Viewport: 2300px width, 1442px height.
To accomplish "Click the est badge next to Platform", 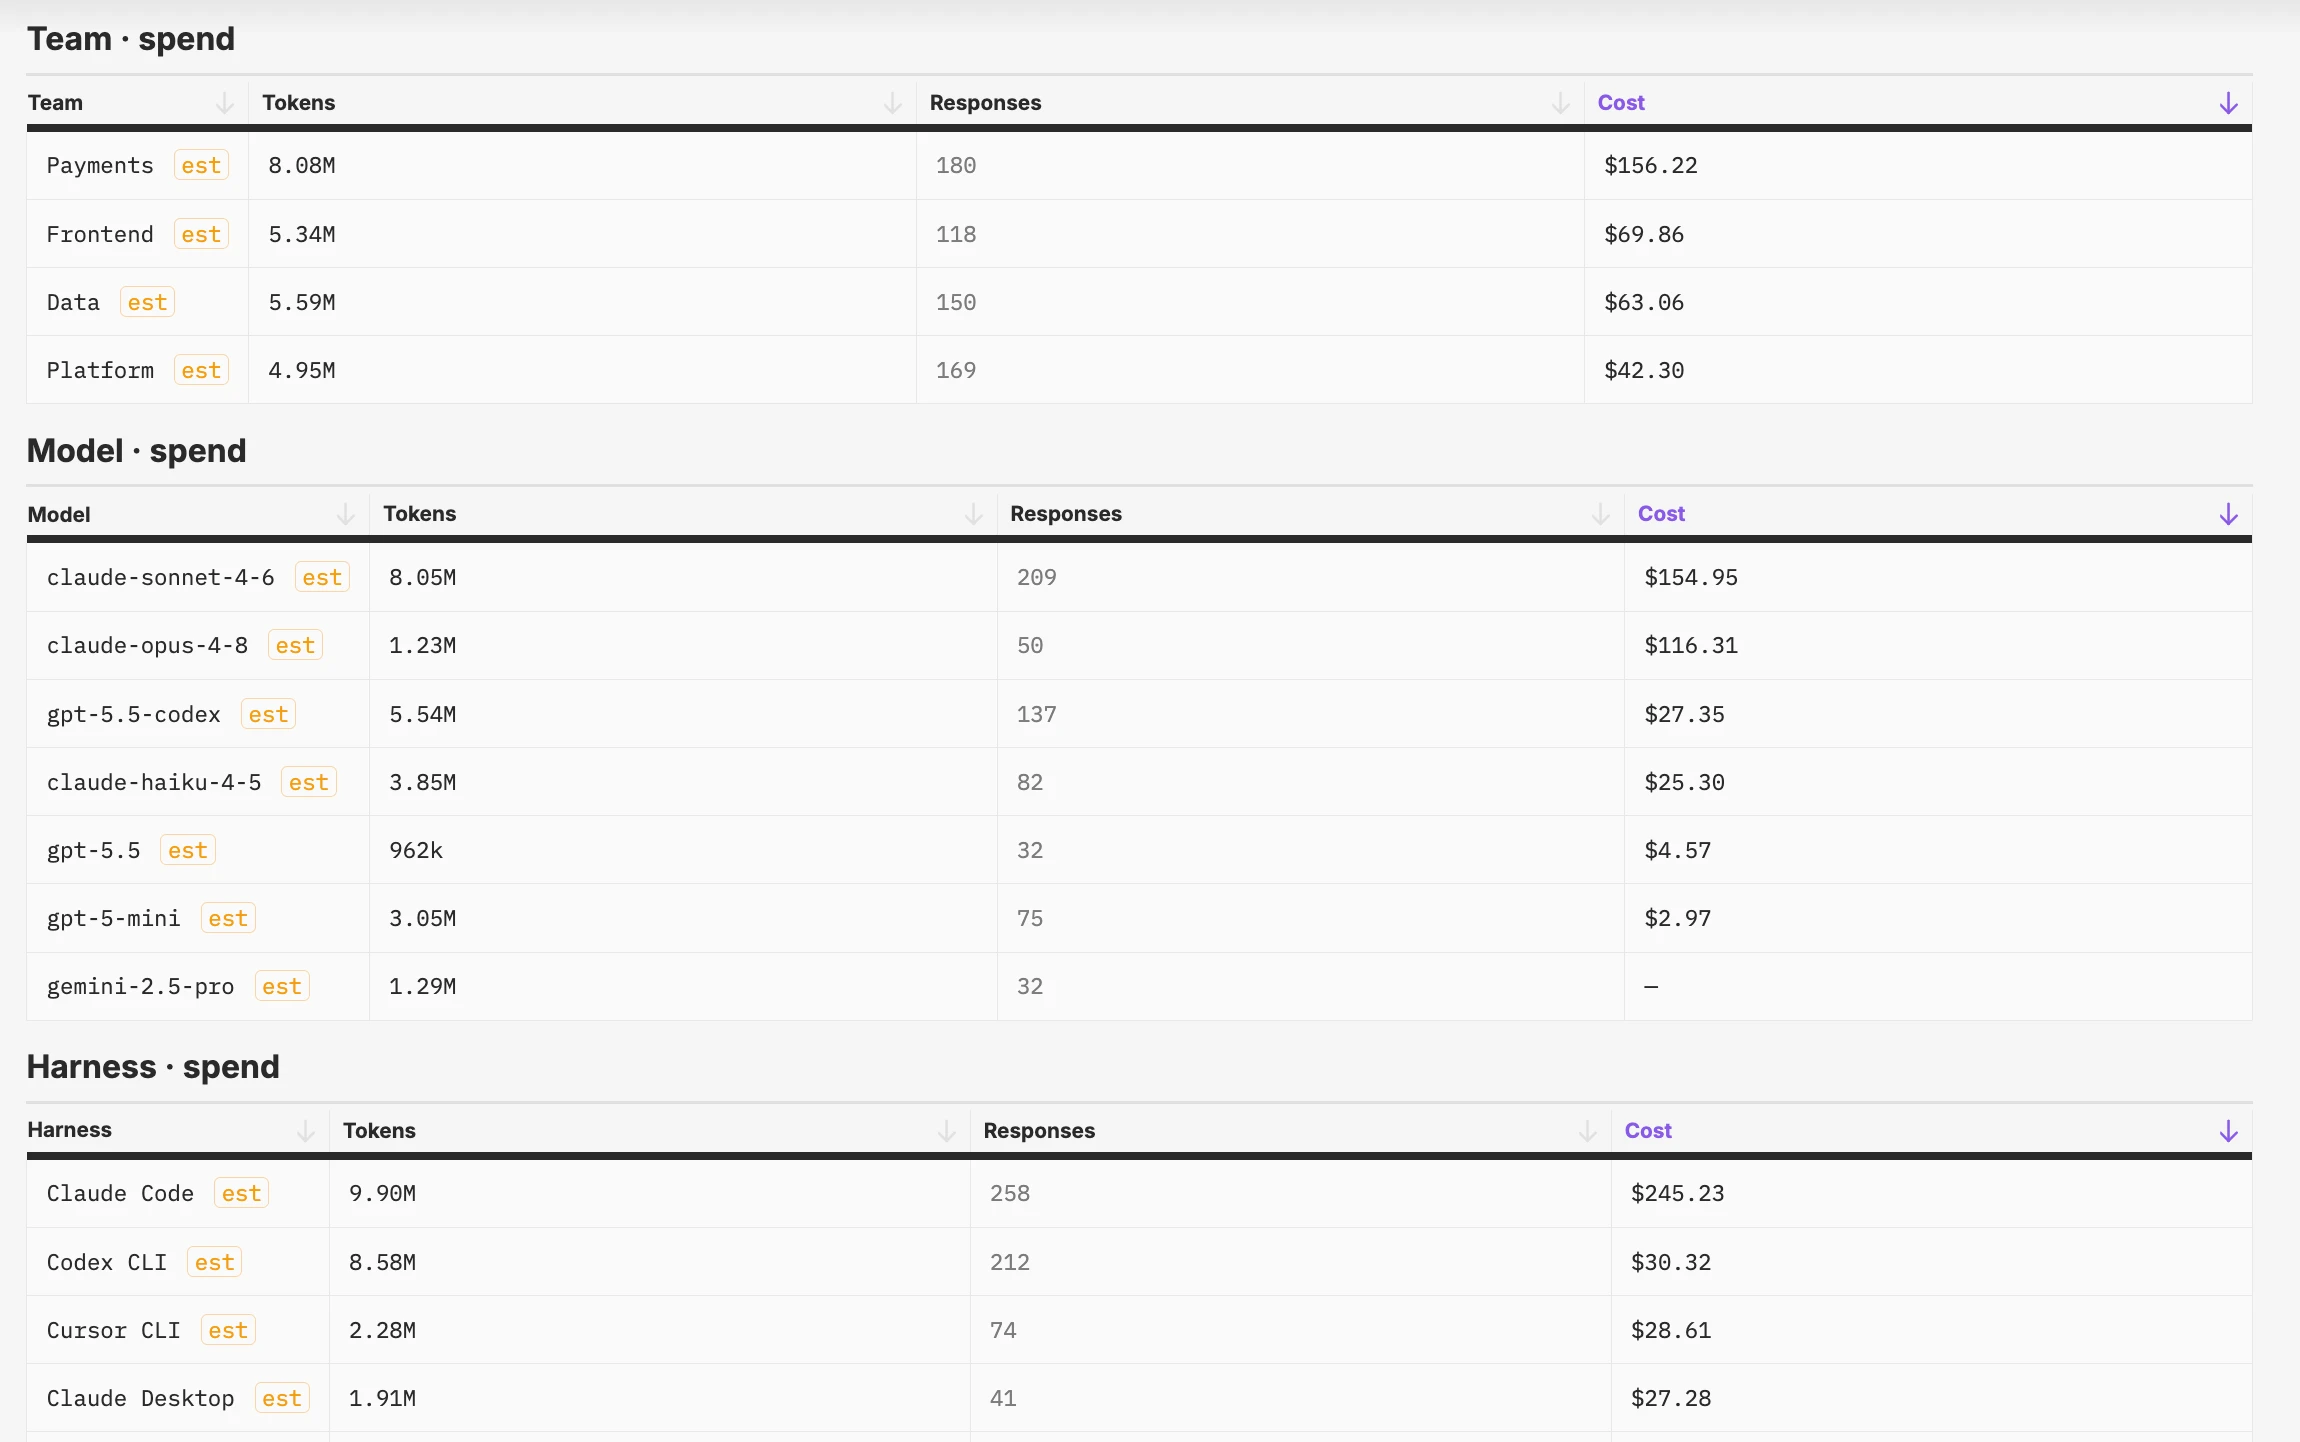I will (x=201, y=370).
